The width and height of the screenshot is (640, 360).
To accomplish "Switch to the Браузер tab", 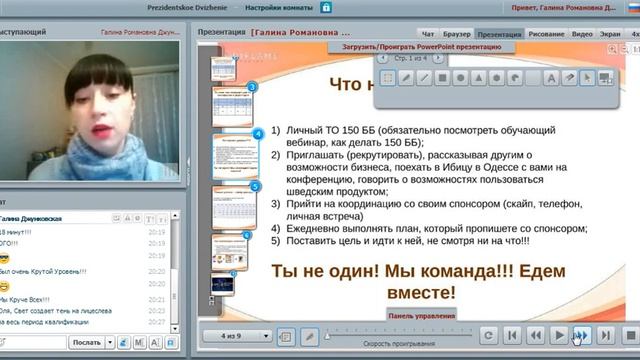I will (x=457, y=34).
